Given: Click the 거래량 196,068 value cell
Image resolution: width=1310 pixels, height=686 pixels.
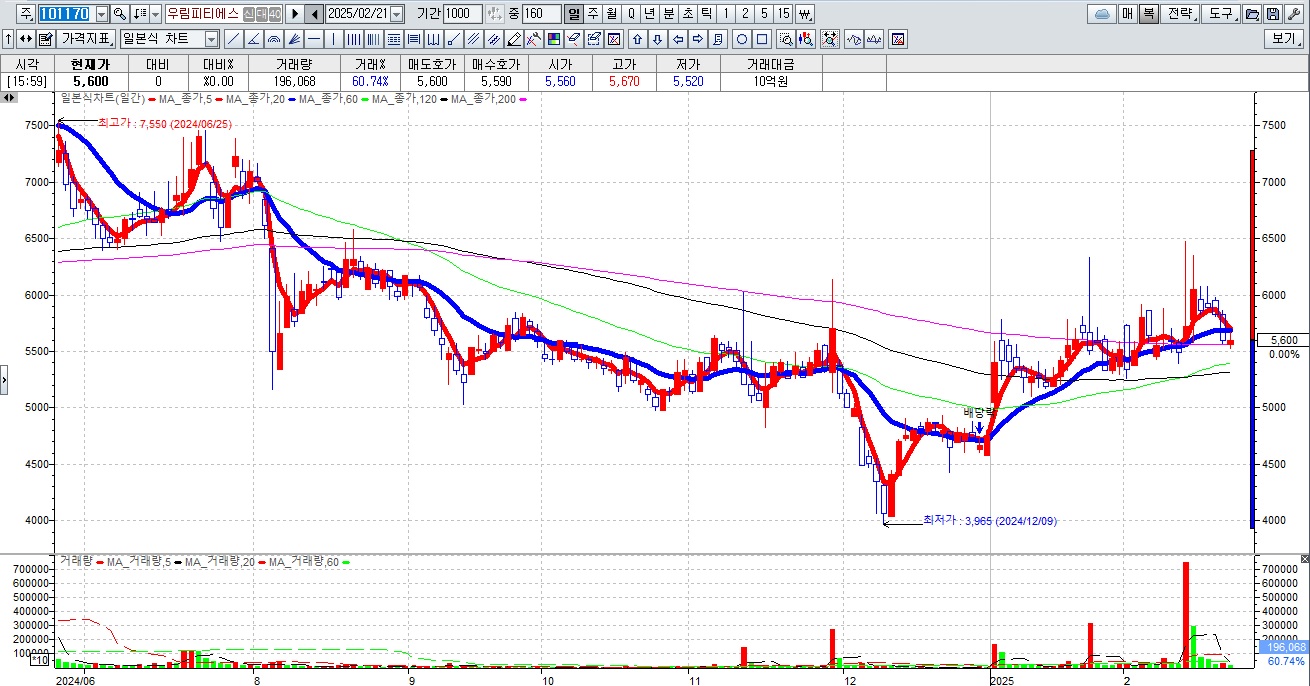Looking at the screenshot, I should 294,81.
